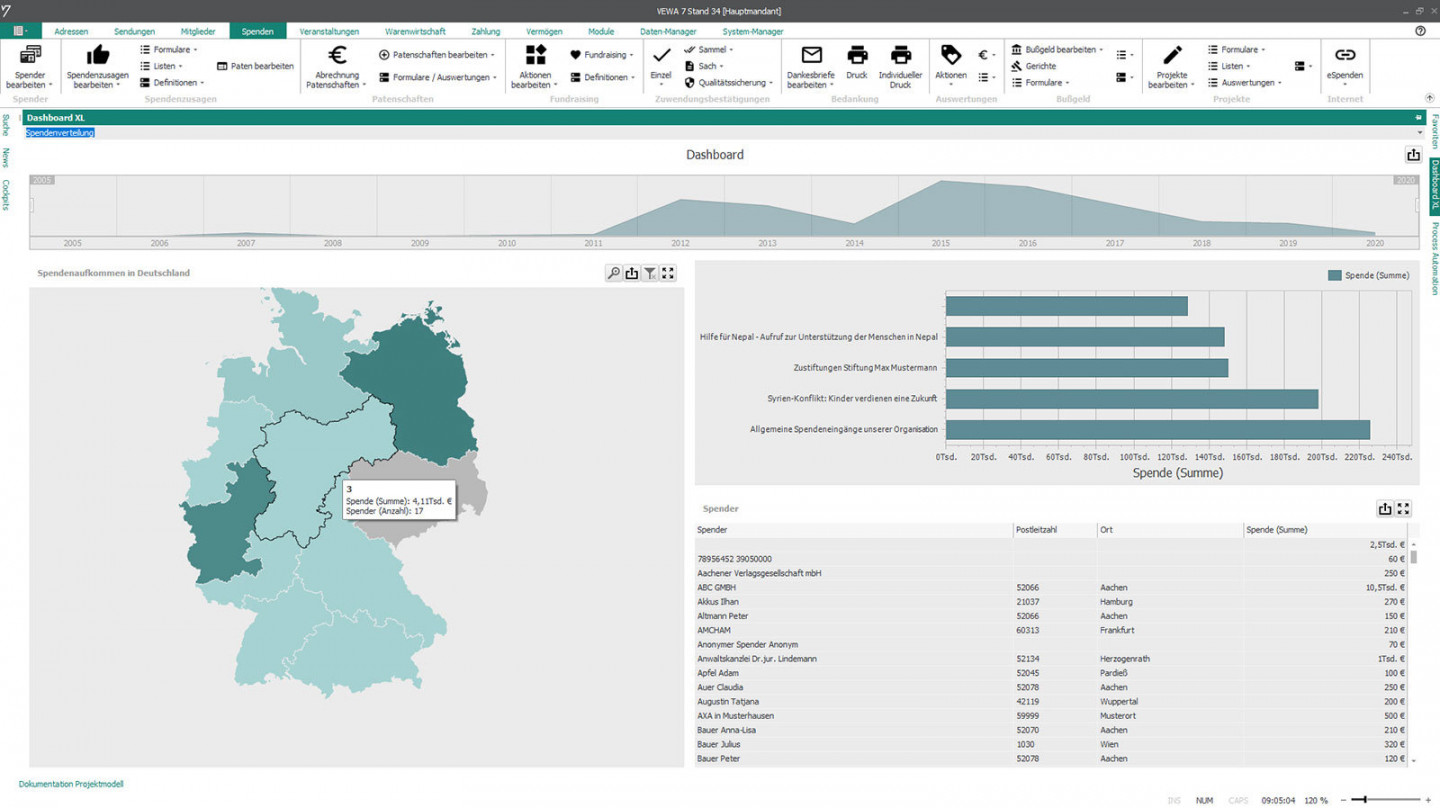The height and width of the screenshot is (808, 1440).
Task: Maximize the Spender table panel
Action: click(1403, 509)
